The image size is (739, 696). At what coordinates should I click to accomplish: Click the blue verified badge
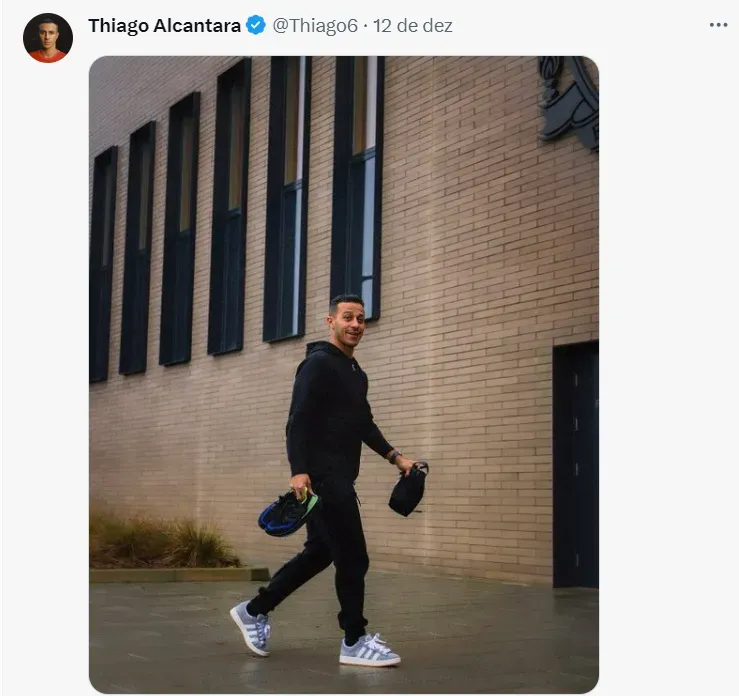point(256,25)
